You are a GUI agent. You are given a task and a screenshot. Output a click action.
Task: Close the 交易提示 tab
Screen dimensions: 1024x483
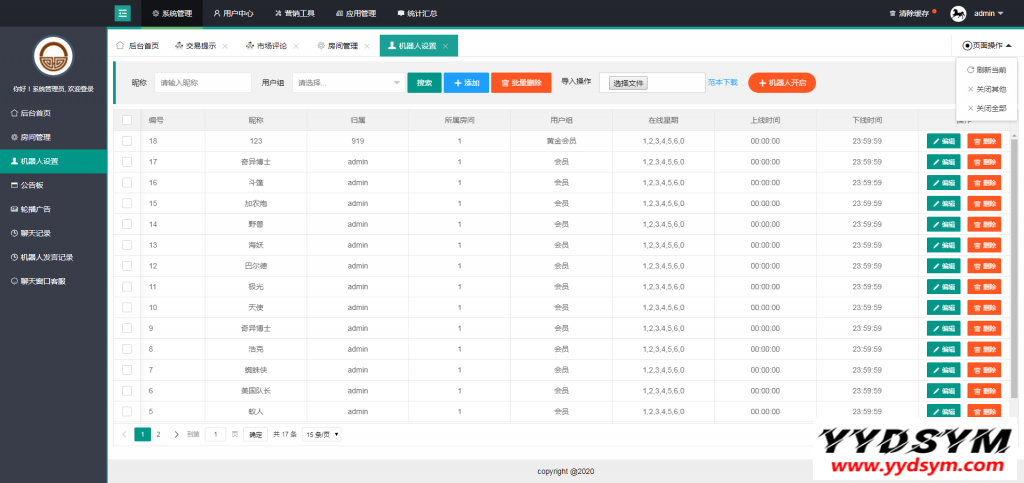tap(225, 46)
